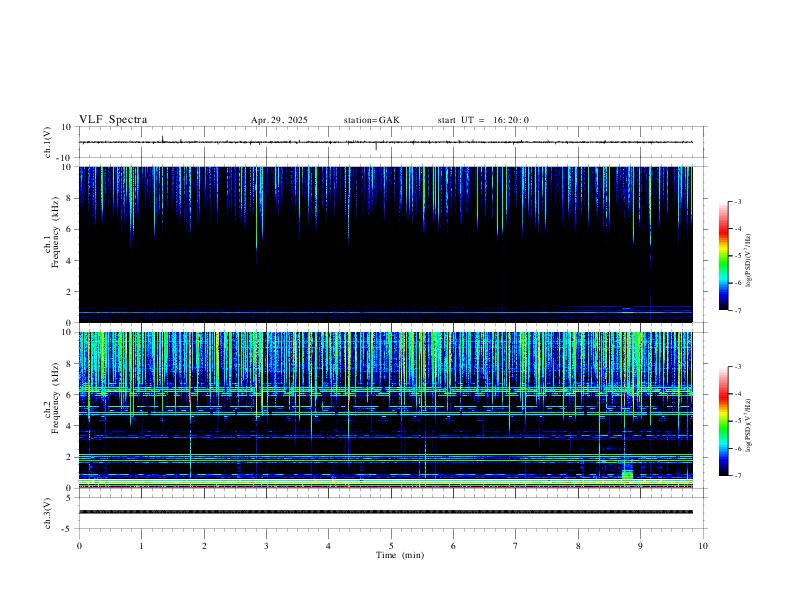The width and height of the screenshot is (792, 612).
Task: Click the upper colorbar "log(PSD)" label
Action: [x=749, y=260]
